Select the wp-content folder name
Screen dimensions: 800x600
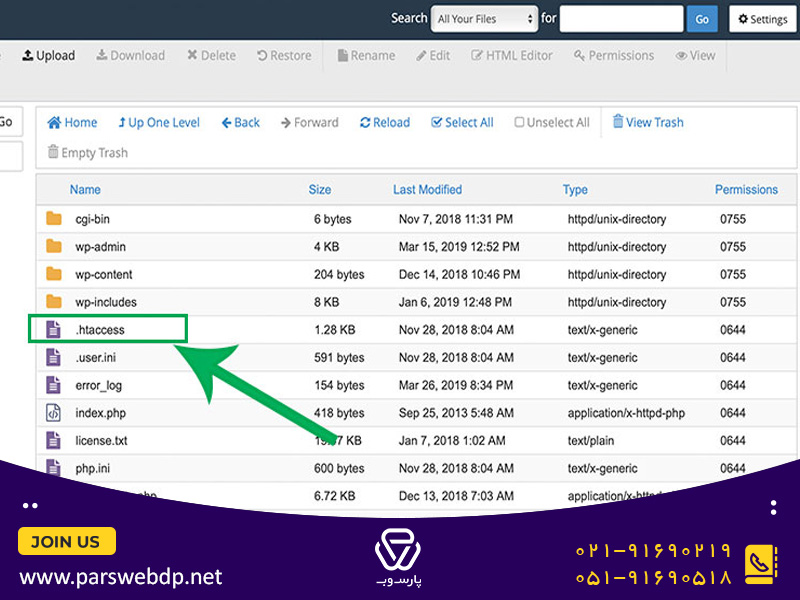pos(104,274)
